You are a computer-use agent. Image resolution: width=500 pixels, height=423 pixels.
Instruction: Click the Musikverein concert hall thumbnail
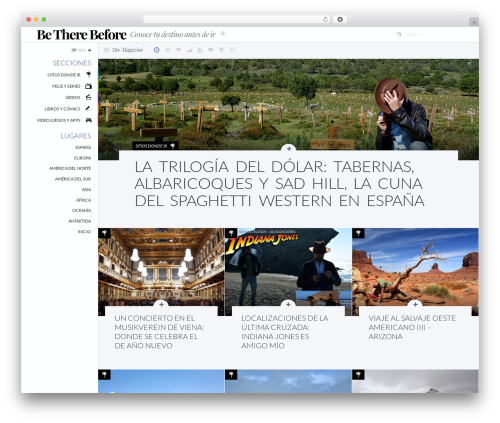pyautogui.click(x=161, y=267)
